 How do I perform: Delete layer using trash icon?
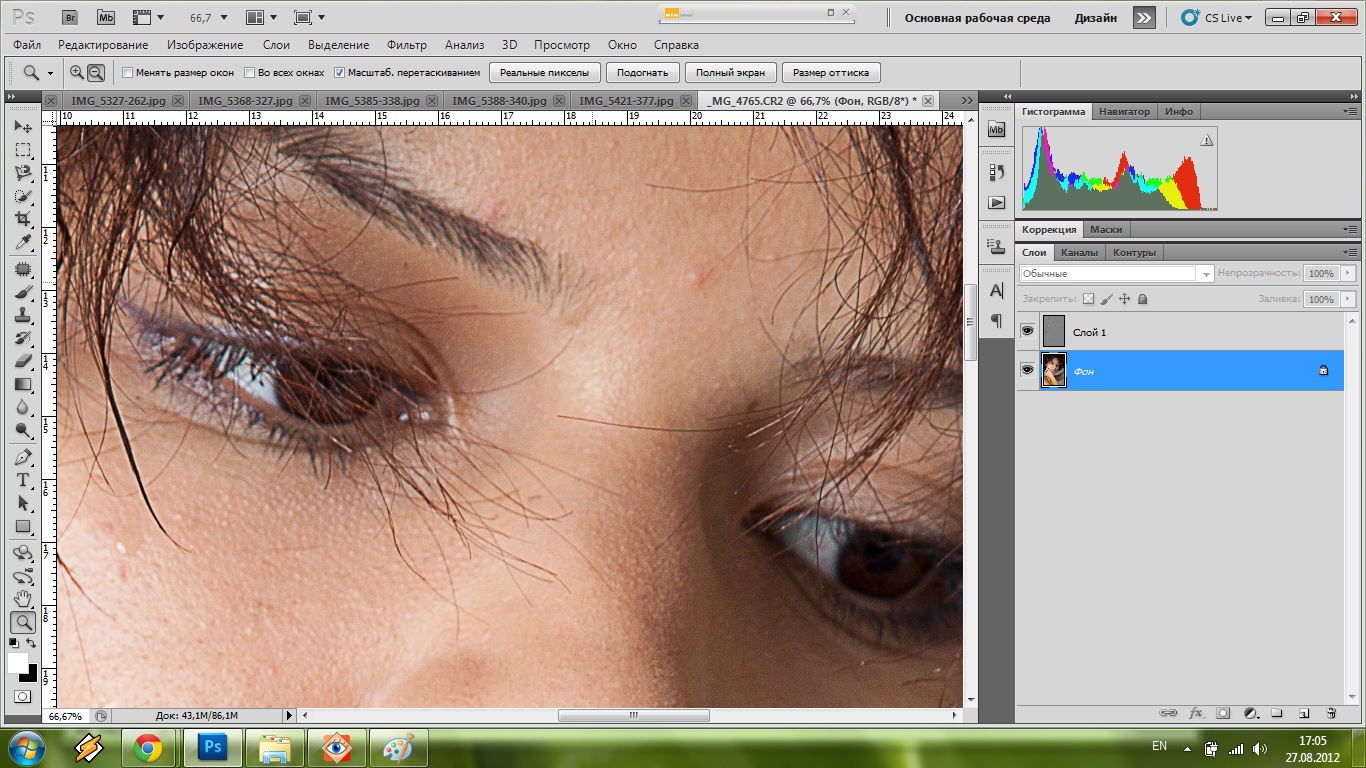[1331, 714]
